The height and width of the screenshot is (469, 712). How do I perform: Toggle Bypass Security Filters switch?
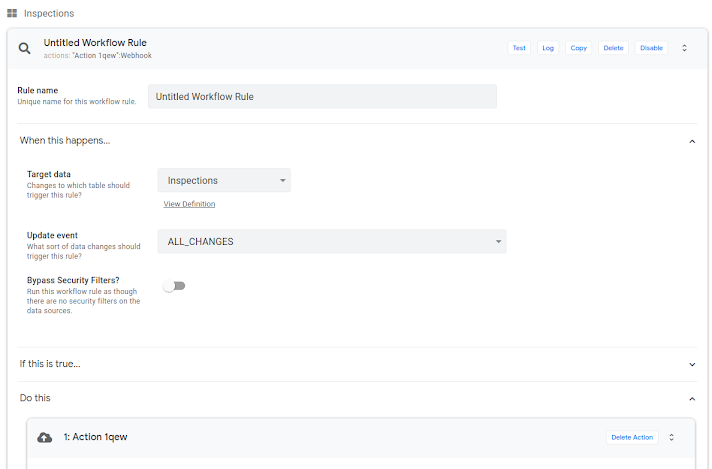pyautogui.click(x=175, y=286)
